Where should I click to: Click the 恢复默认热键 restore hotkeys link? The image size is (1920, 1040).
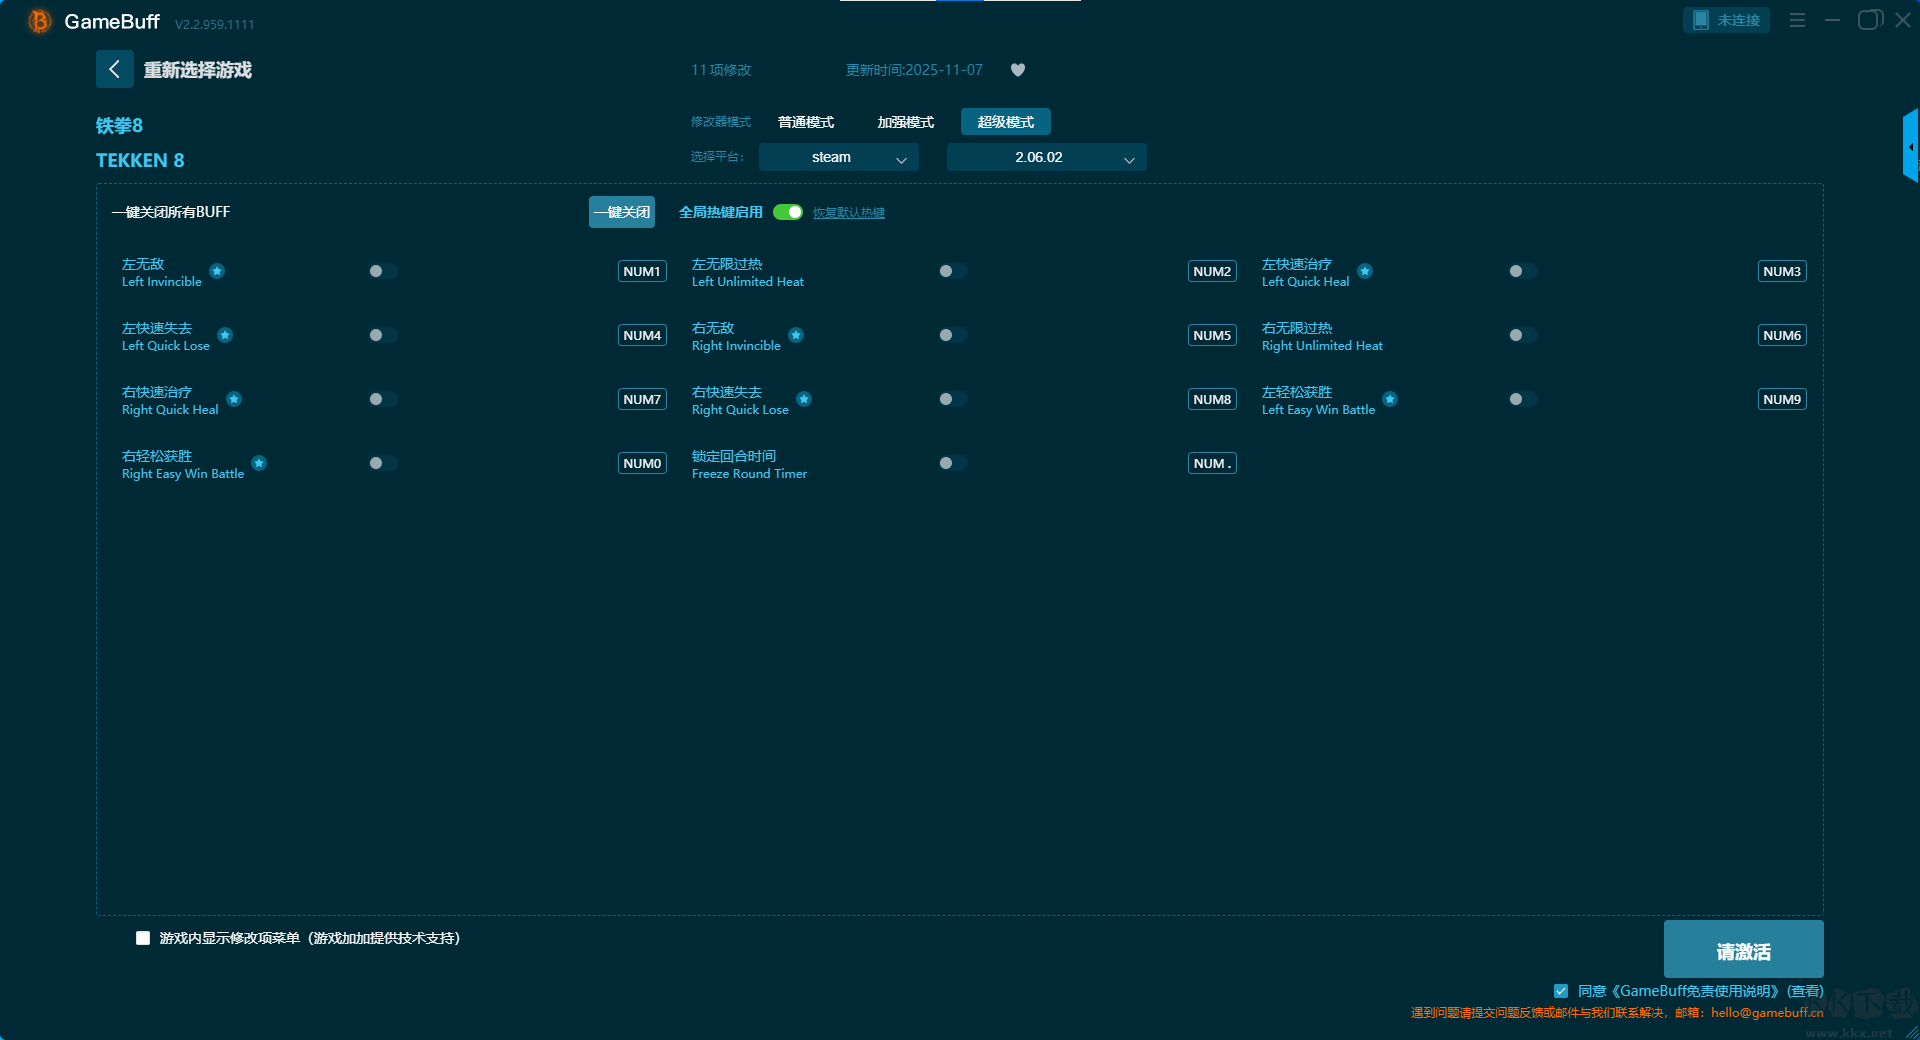click(848, 213)
